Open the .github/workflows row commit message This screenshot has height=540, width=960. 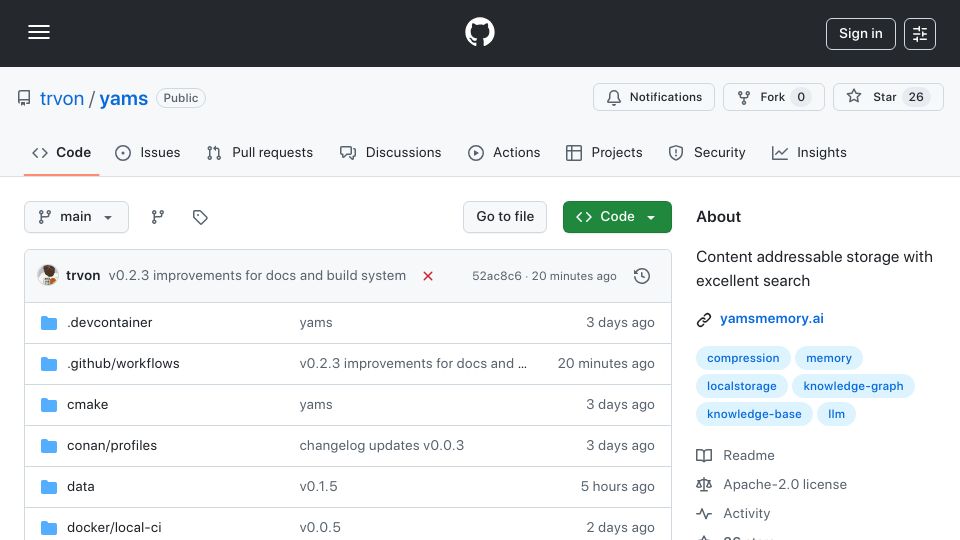pyautogui.click(x=413, y=364)
